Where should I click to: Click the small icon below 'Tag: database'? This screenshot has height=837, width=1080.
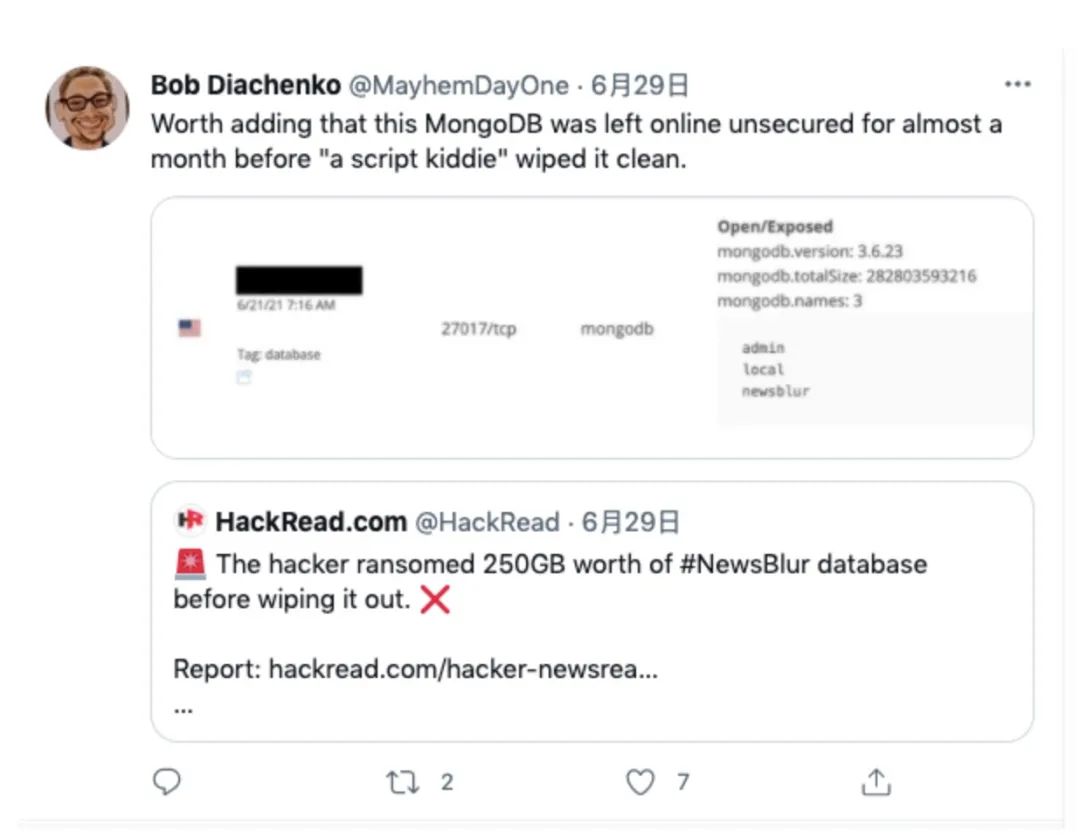pyautogui.click(x=245, y=377)
